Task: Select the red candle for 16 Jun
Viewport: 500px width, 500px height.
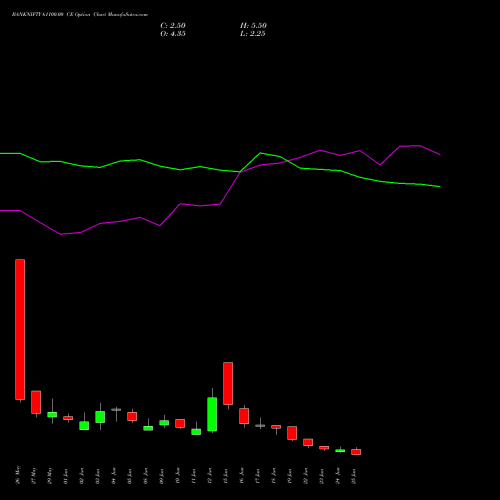Action: pos(244,416)
